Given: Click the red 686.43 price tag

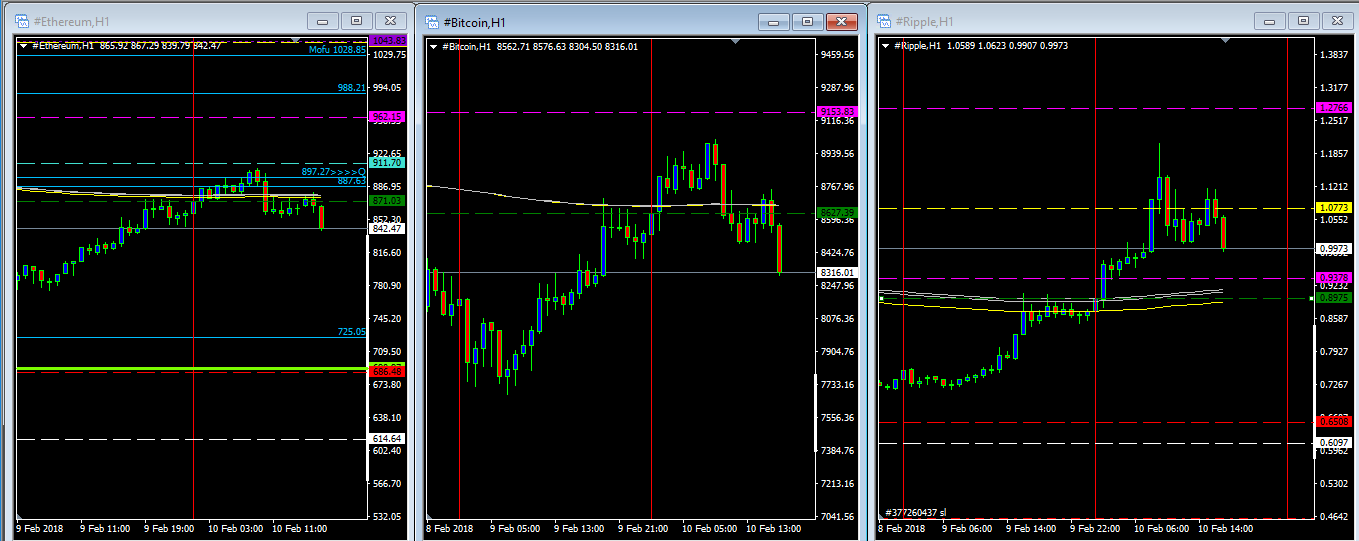Looking at the screenshot, I should 387,371.
